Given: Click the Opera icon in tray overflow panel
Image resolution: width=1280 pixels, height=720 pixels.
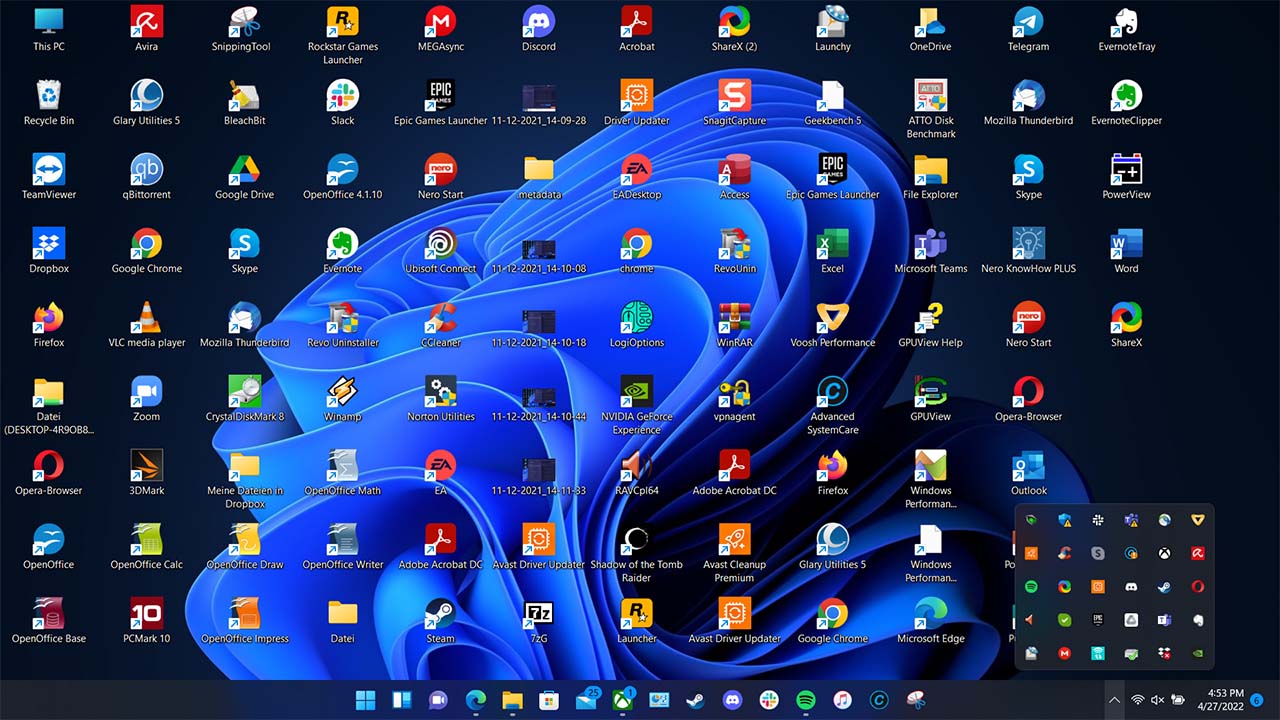Looking at the screenshot, I should [1197, 587].
